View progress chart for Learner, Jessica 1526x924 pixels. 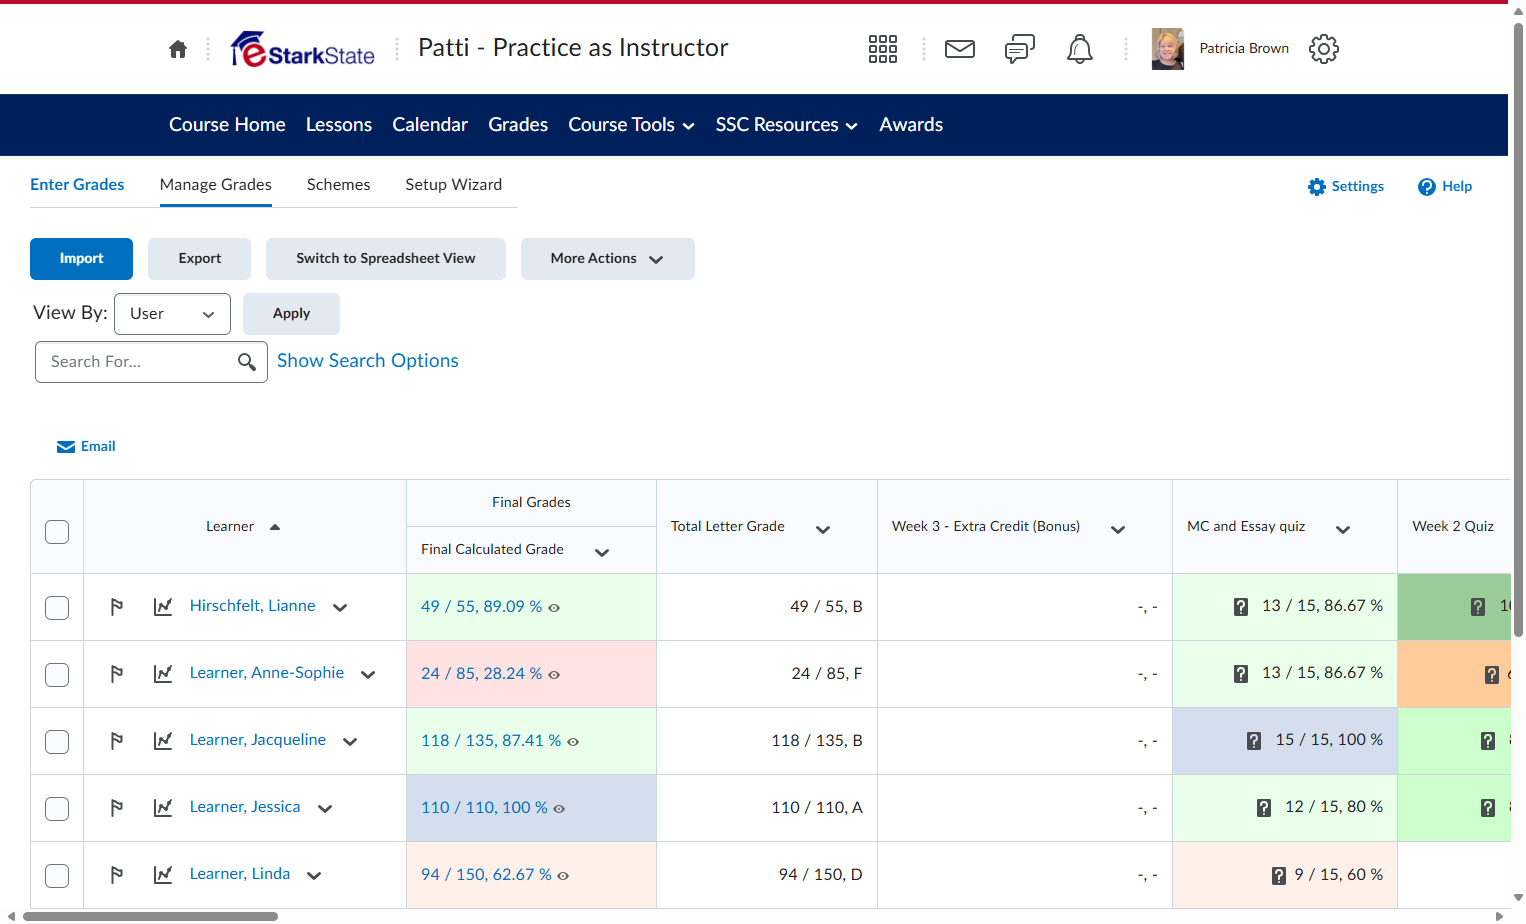(163, 808)
